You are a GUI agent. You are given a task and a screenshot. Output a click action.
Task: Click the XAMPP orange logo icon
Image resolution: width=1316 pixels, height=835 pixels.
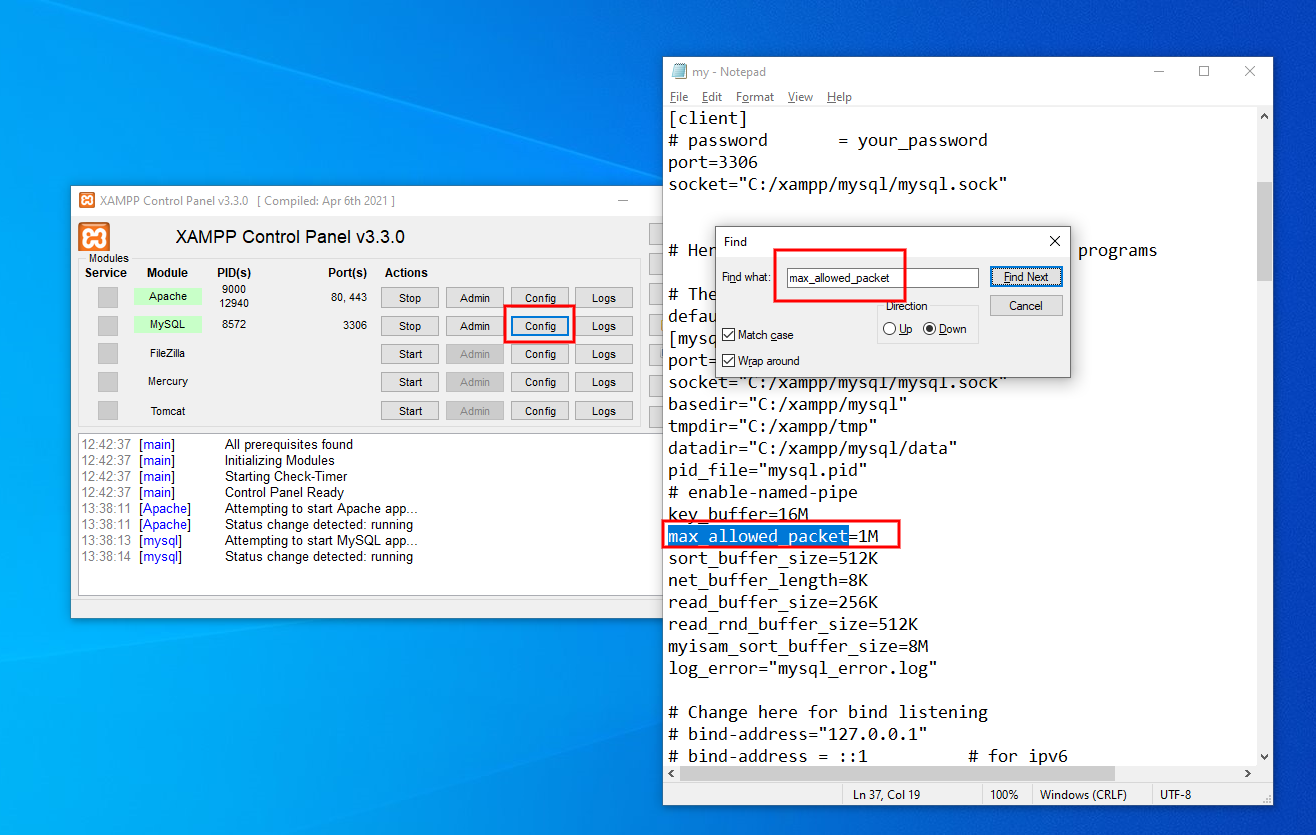point(94,237)
